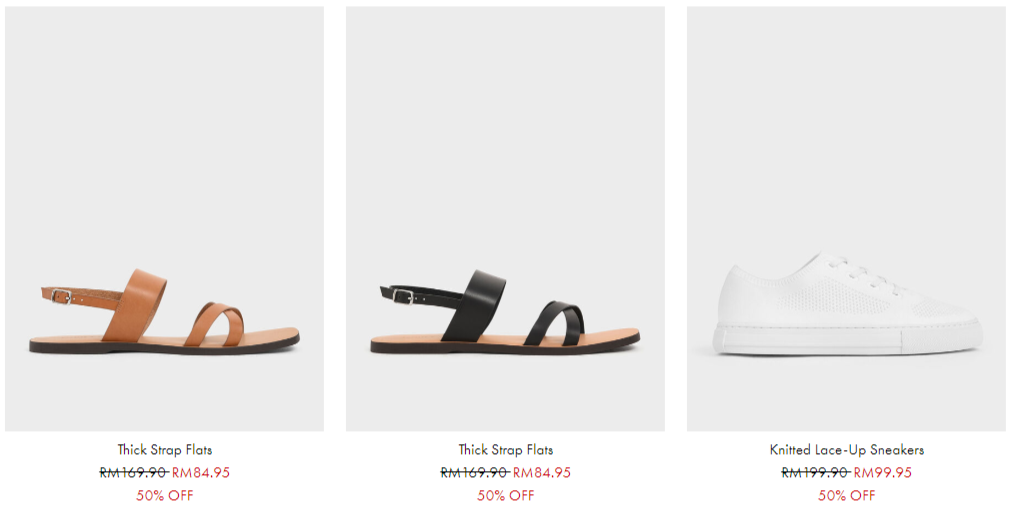This screenshot has width=1015, height=515.
Task: Click the silver buckle on the black sandal
Action: coord(403,296)
